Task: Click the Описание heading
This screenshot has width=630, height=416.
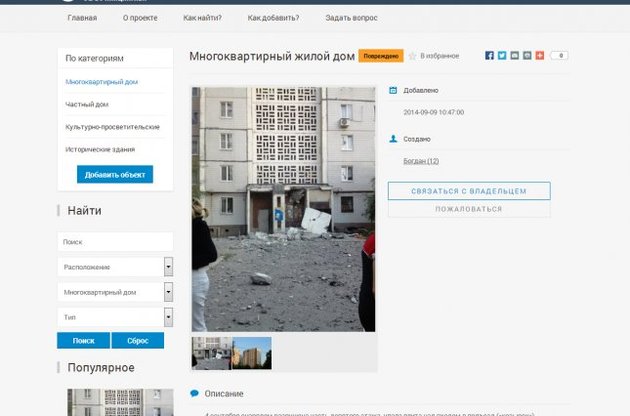Action: point(224,393)
